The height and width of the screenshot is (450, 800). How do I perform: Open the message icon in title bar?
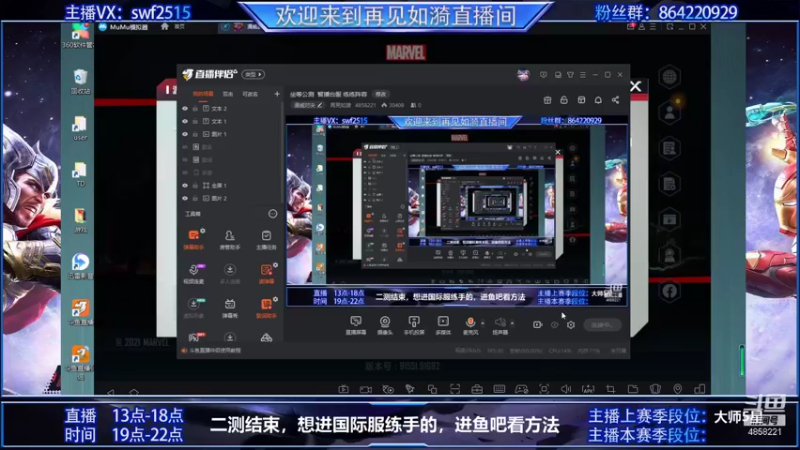click(543, 74)
